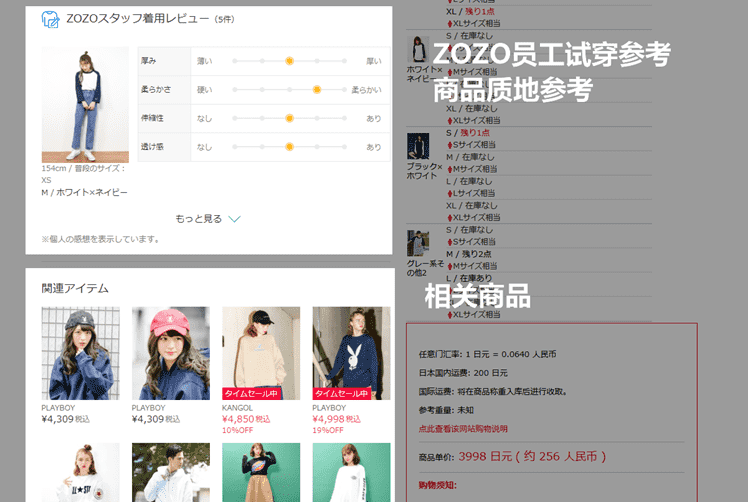Click 国际运费 shipping note line
Image resolution: width=748 pixels, height=502 pixels.
[494, 391]
